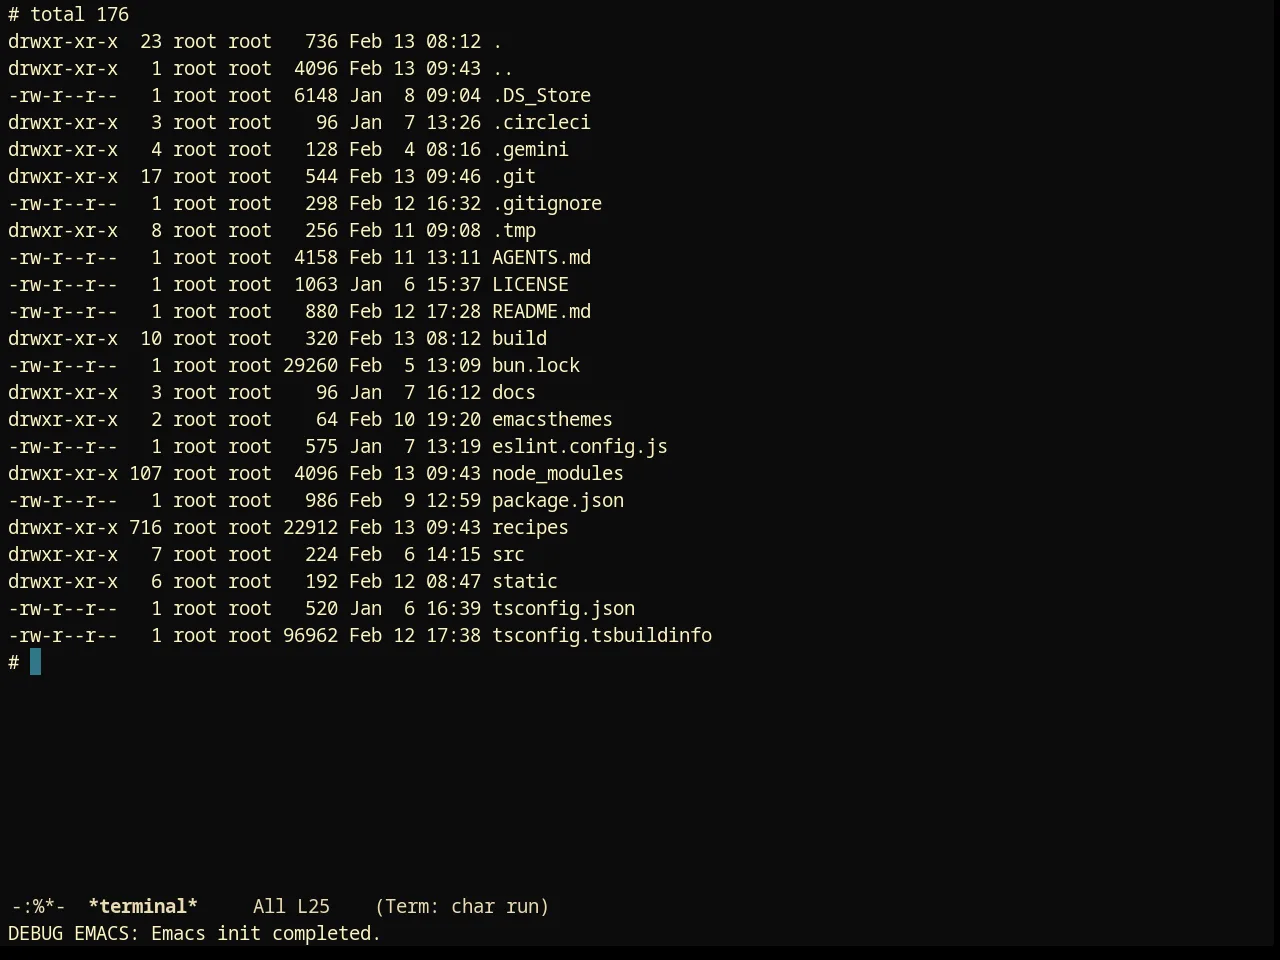Place cursor at the shell prompt
This screenshot has width=1280, height=960.
point(35,662)
